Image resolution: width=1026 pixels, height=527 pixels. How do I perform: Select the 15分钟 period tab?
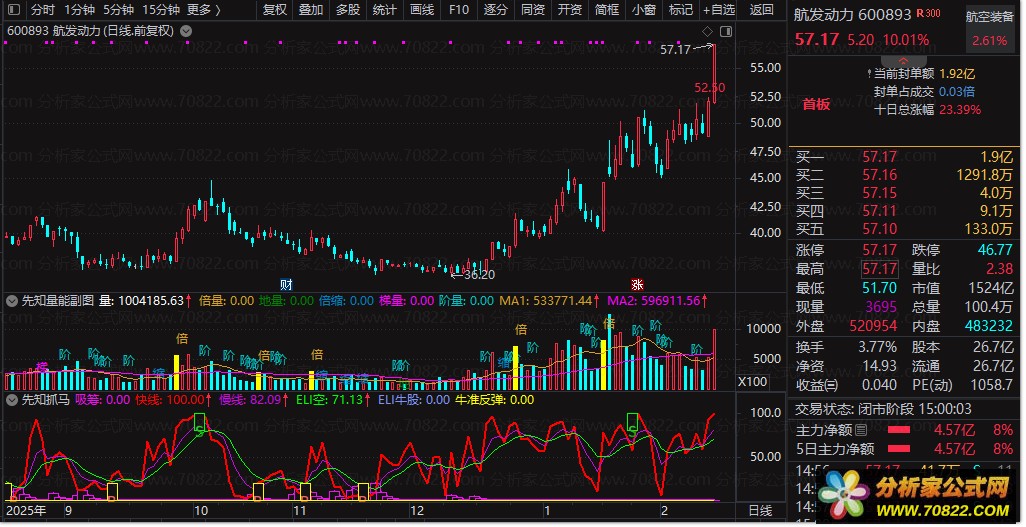coord(160,10)
